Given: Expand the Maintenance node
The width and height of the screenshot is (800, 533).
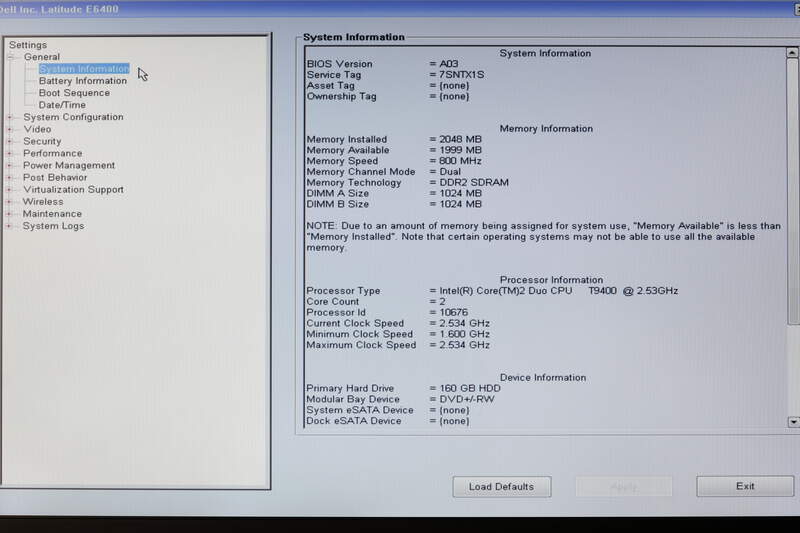Looking at the screenshot, I should [x=9, y=214].
